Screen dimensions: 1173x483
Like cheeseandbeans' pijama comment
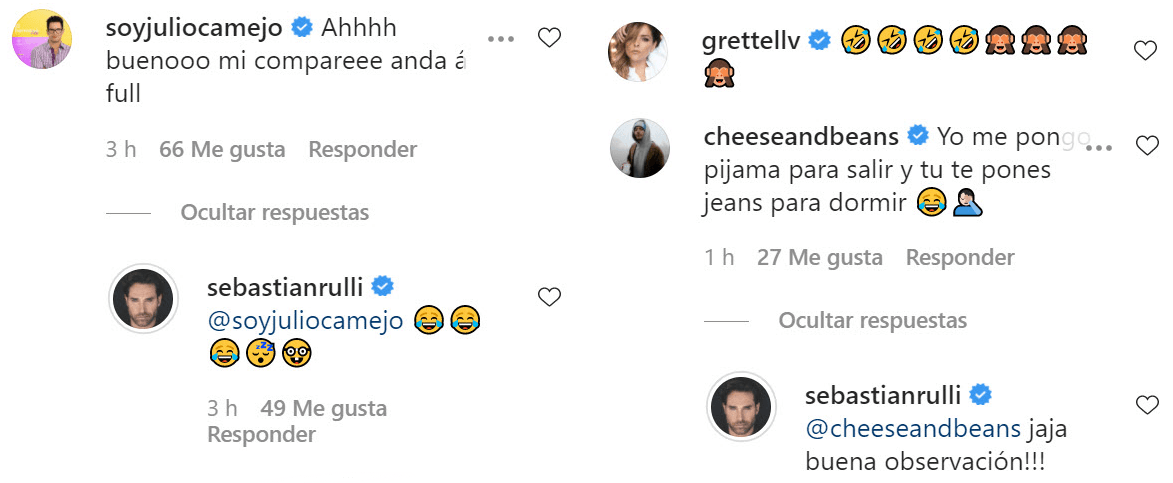click(1146, 146)
